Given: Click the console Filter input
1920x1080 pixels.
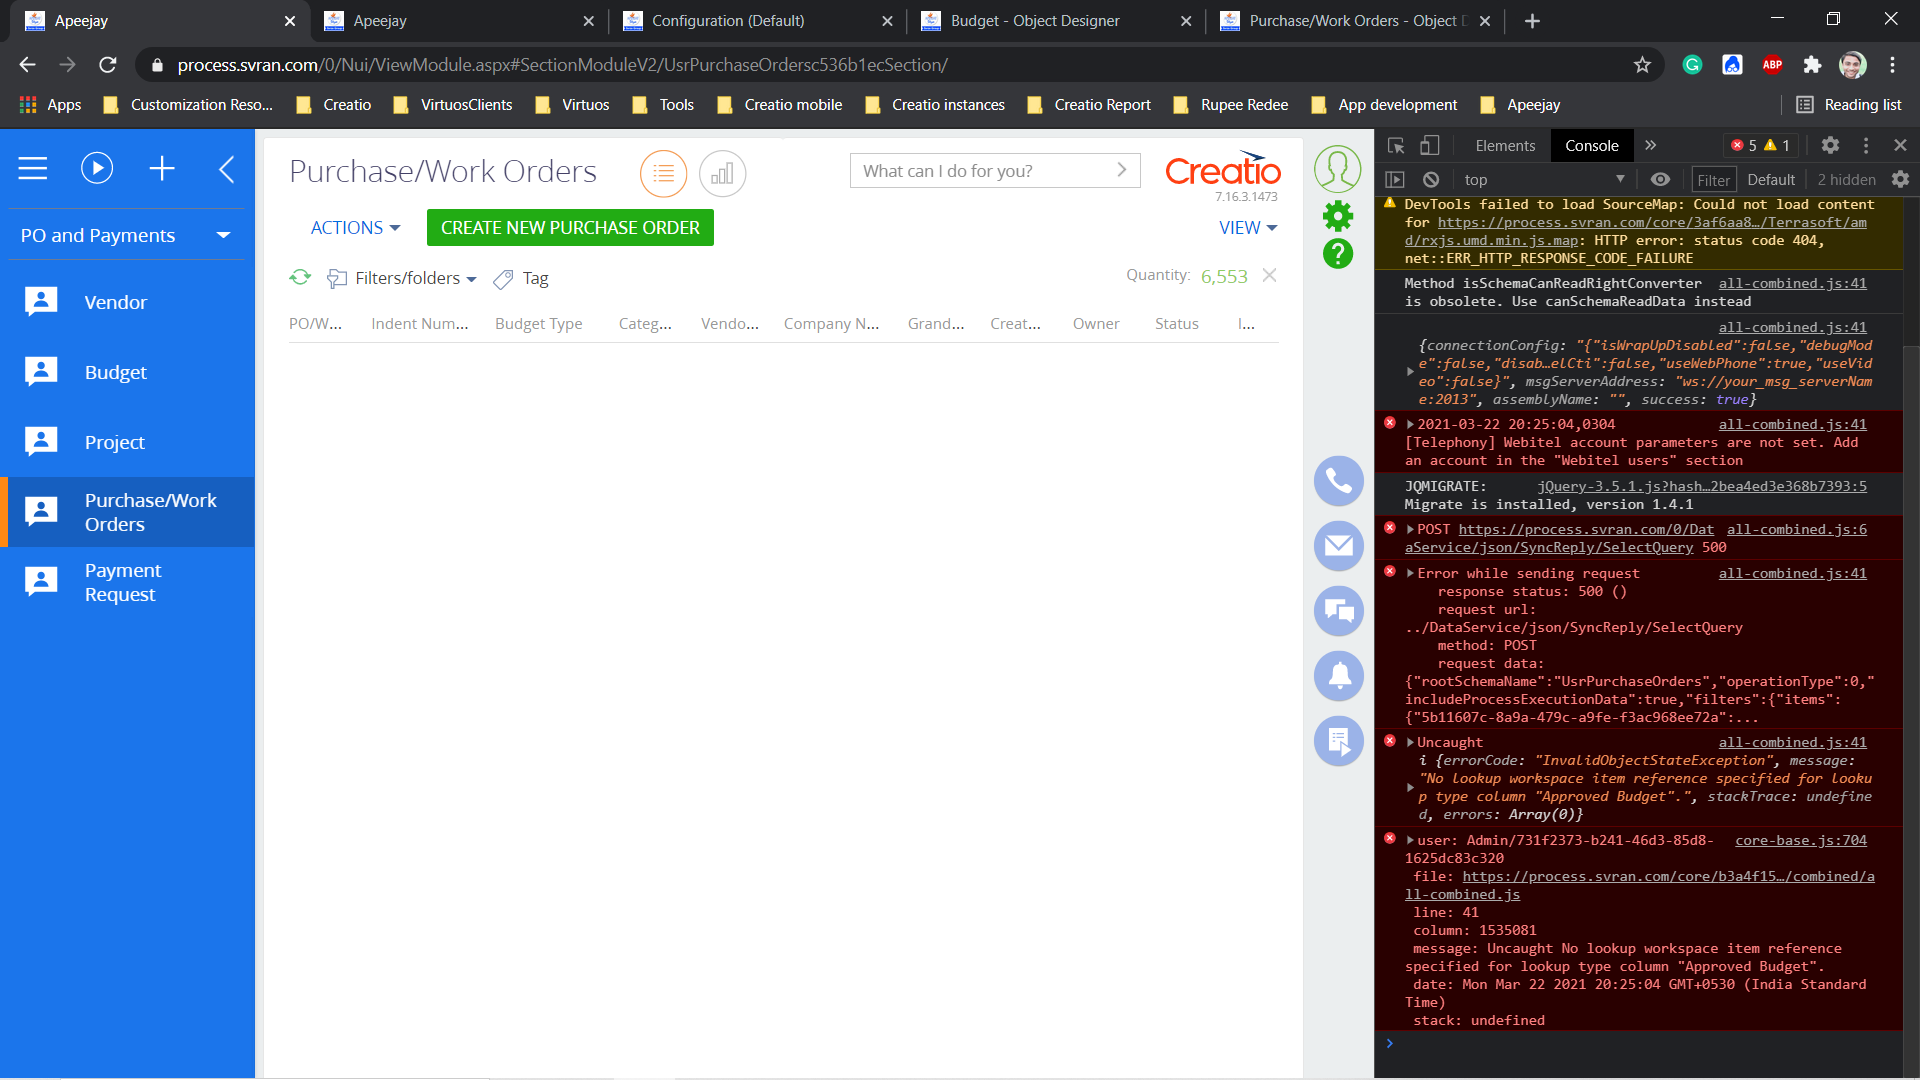Looking at the screenshot, I should (1713, 180).
